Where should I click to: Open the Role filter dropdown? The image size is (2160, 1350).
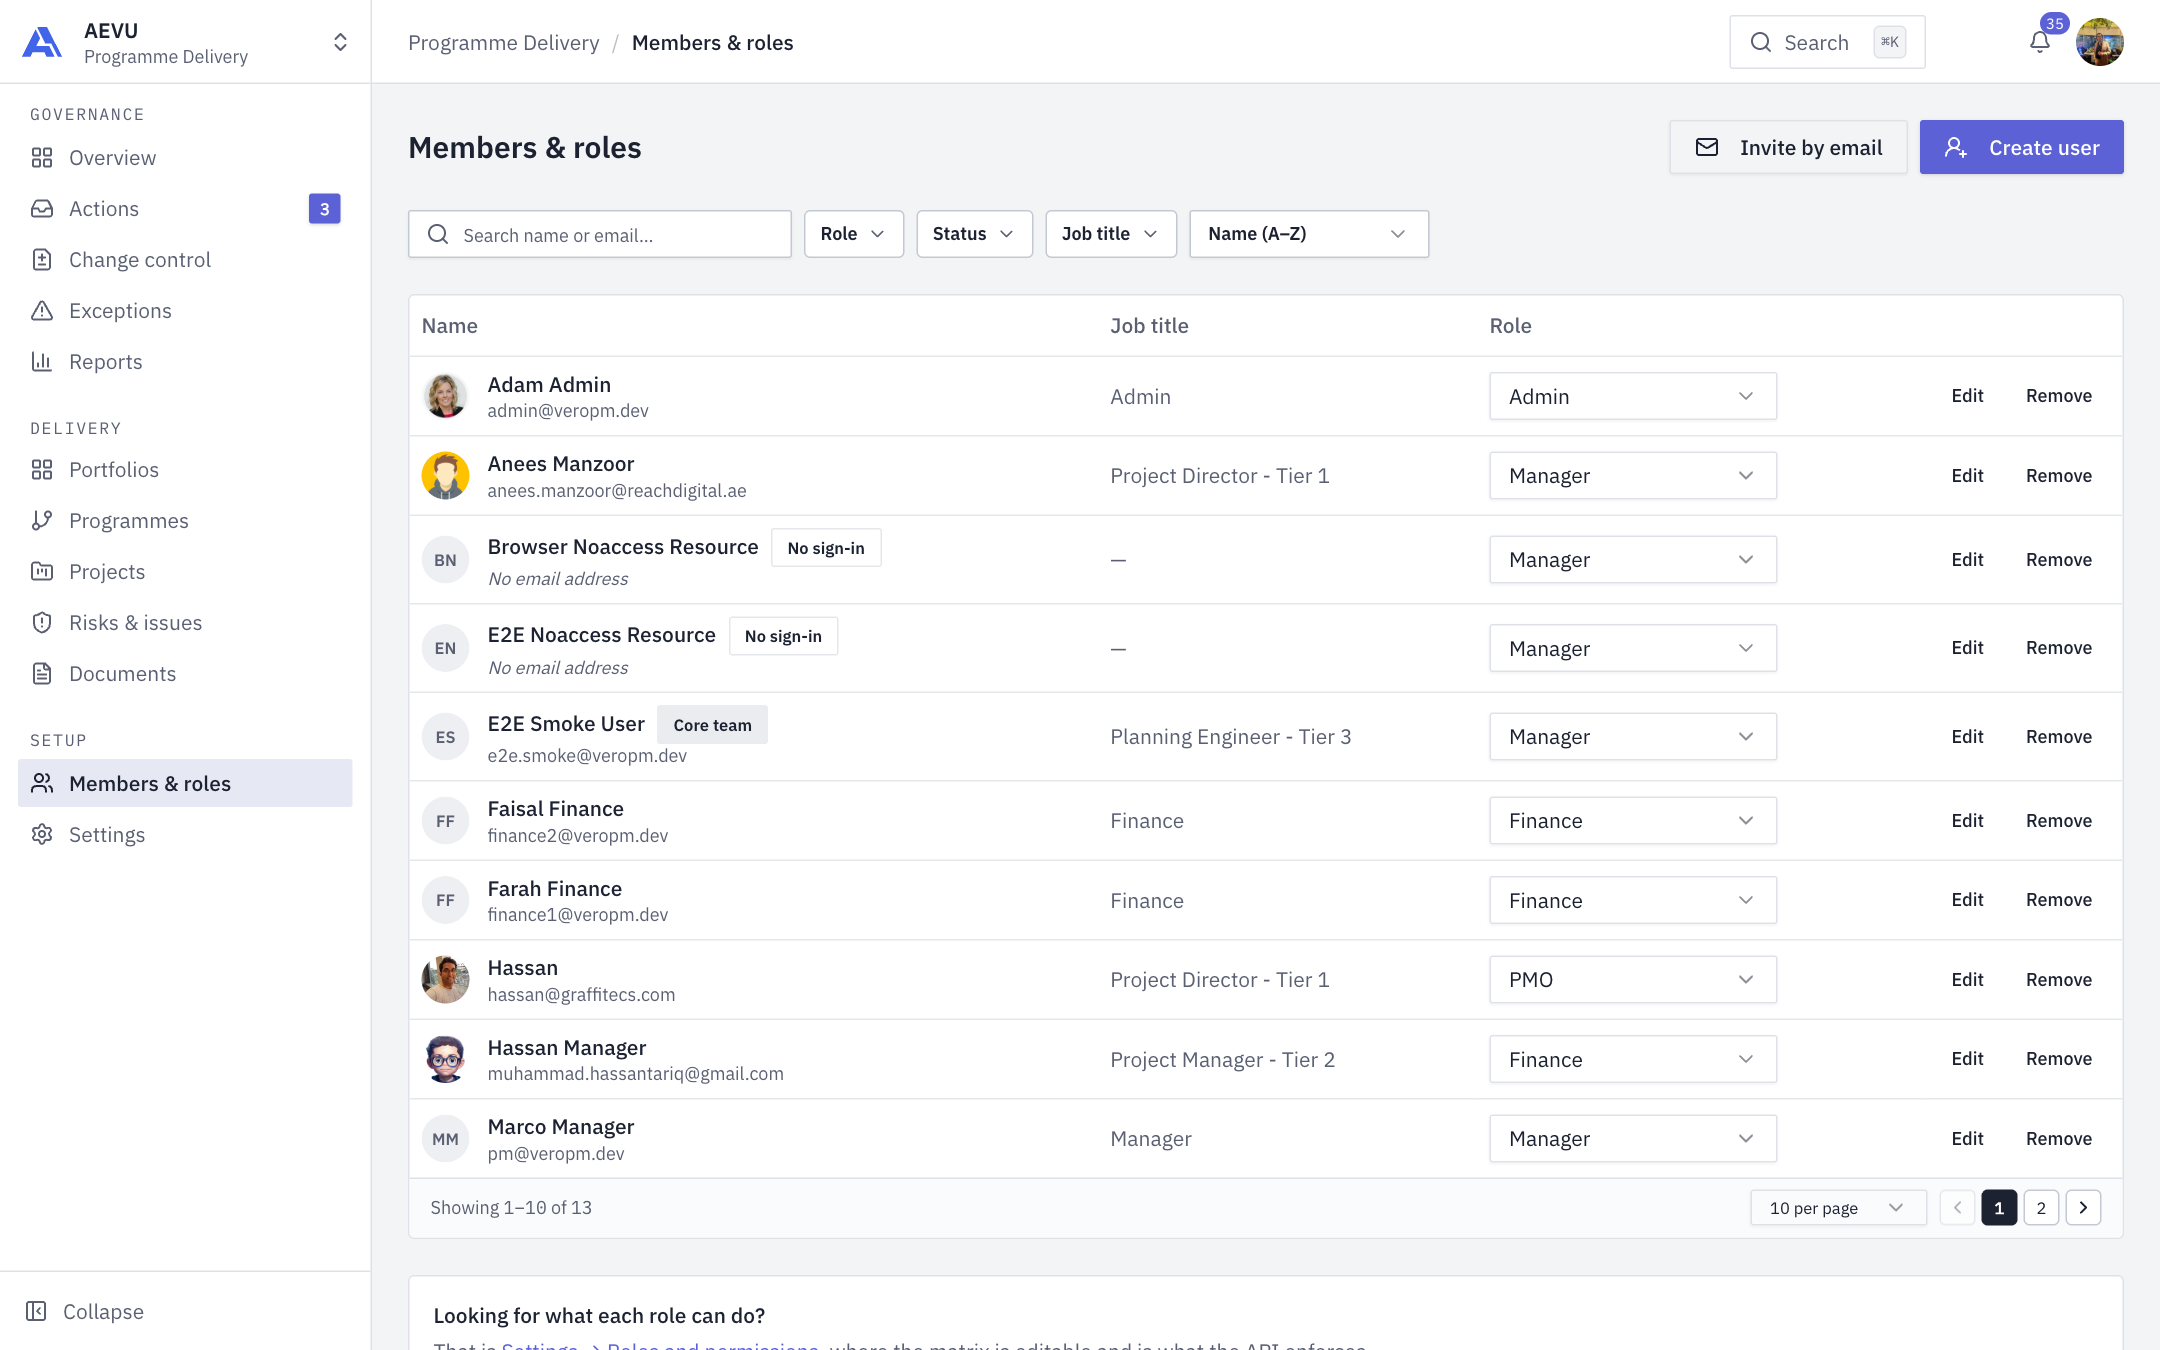(854, 234)
